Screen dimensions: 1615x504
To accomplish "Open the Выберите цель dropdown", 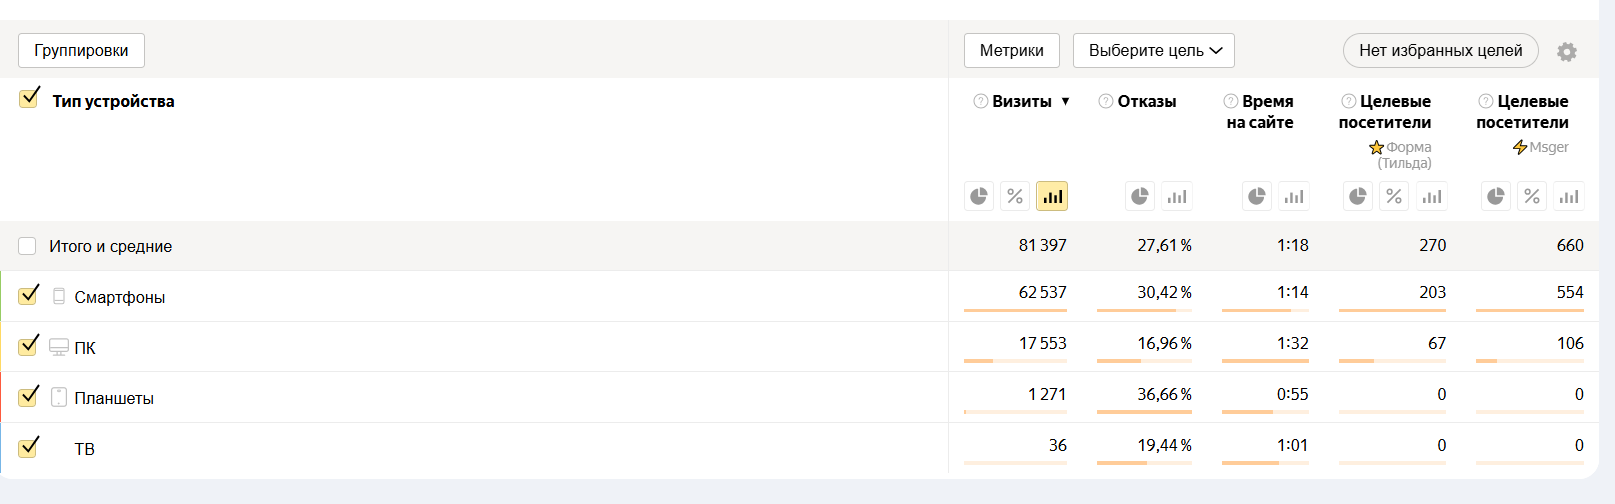I will pyautogui.click(x=1153, y=50).
